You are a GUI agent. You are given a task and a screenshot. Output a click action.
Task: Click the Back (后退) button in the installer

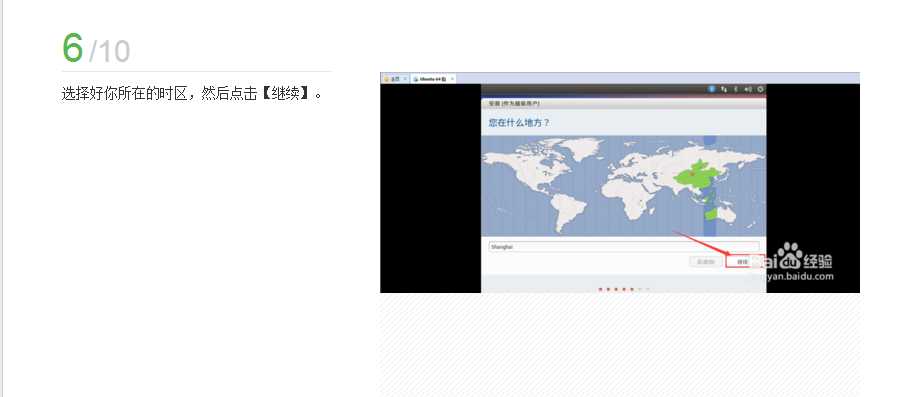point(706,262)
